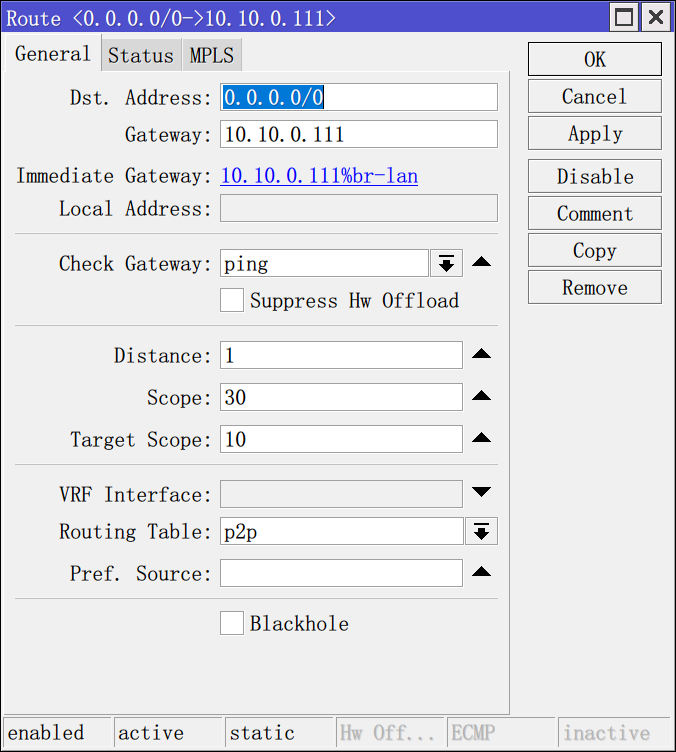676x752 pixels.
Task: Open the Check Gateway dropdown list
Action: point(446,263)
